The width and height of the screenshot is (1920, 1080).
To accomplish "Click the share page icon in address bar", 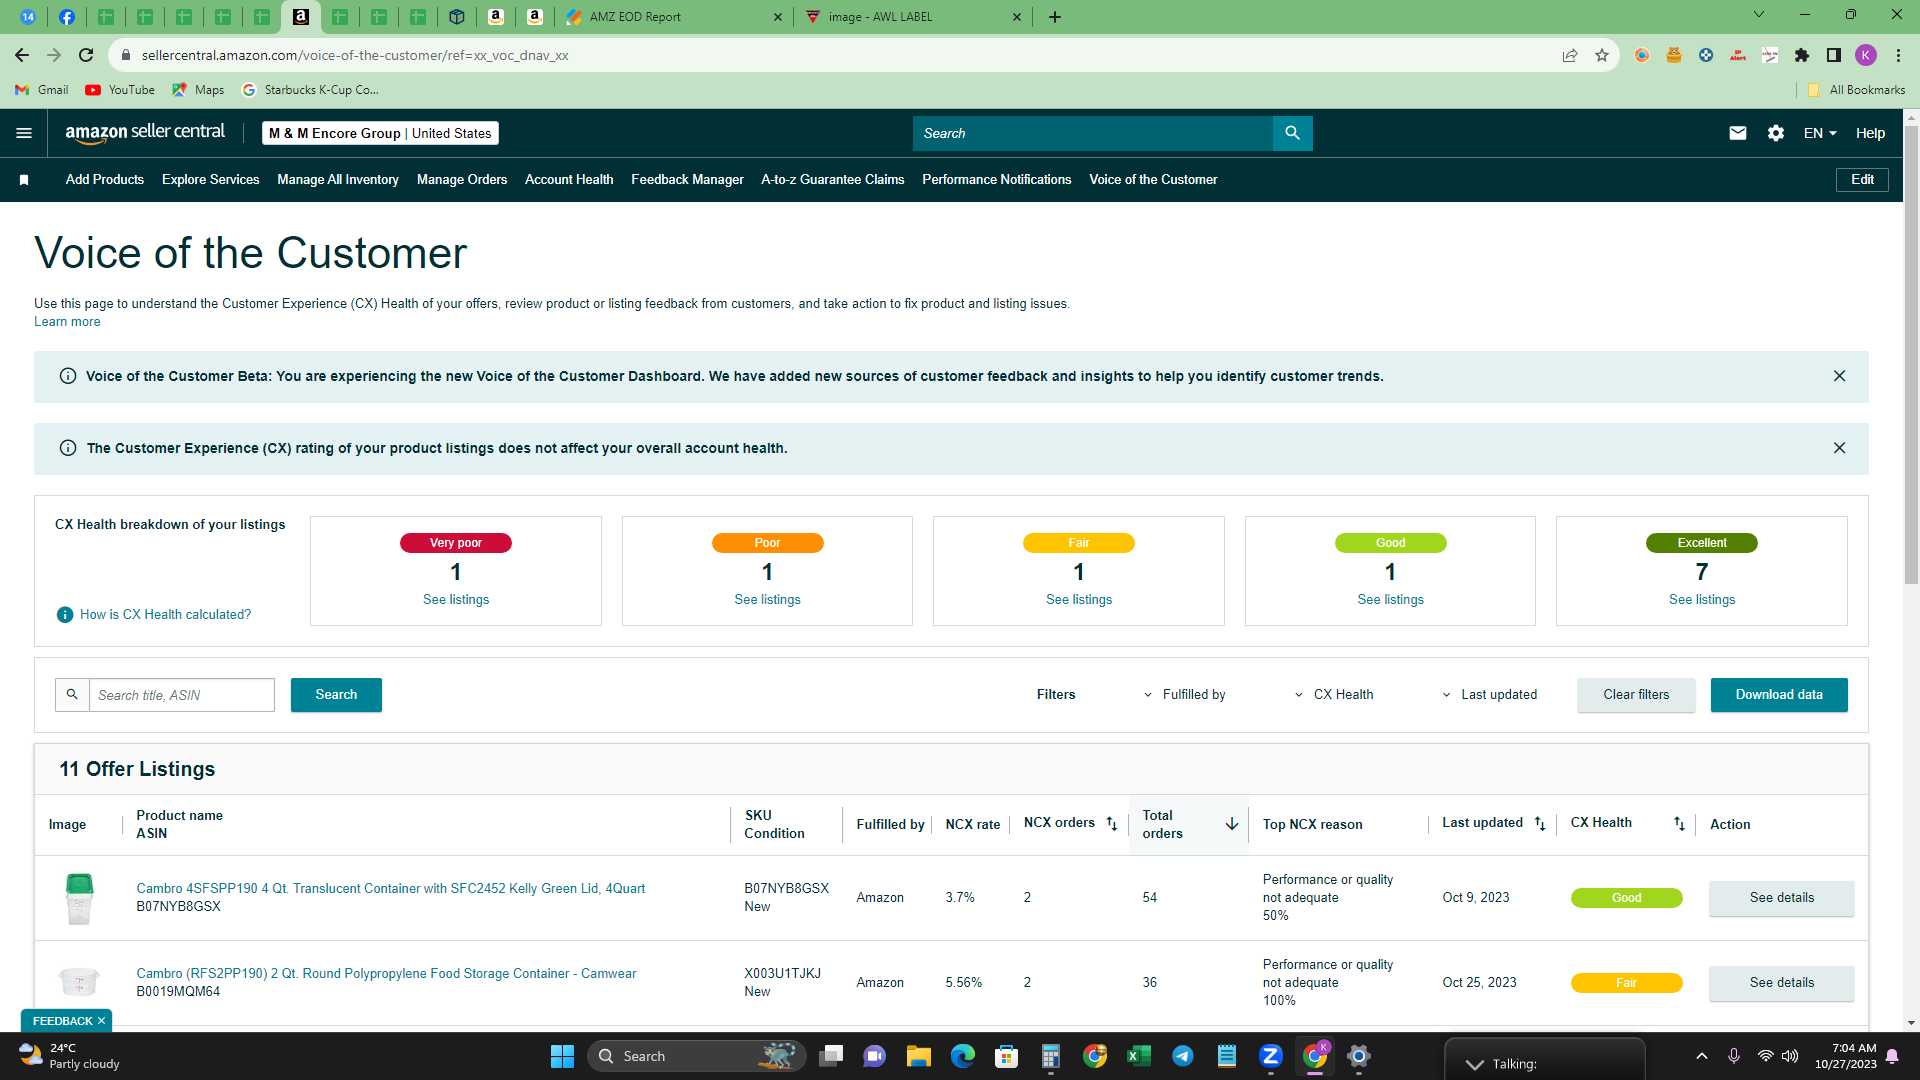I will pyautogui.click(x=1570, y=55).
